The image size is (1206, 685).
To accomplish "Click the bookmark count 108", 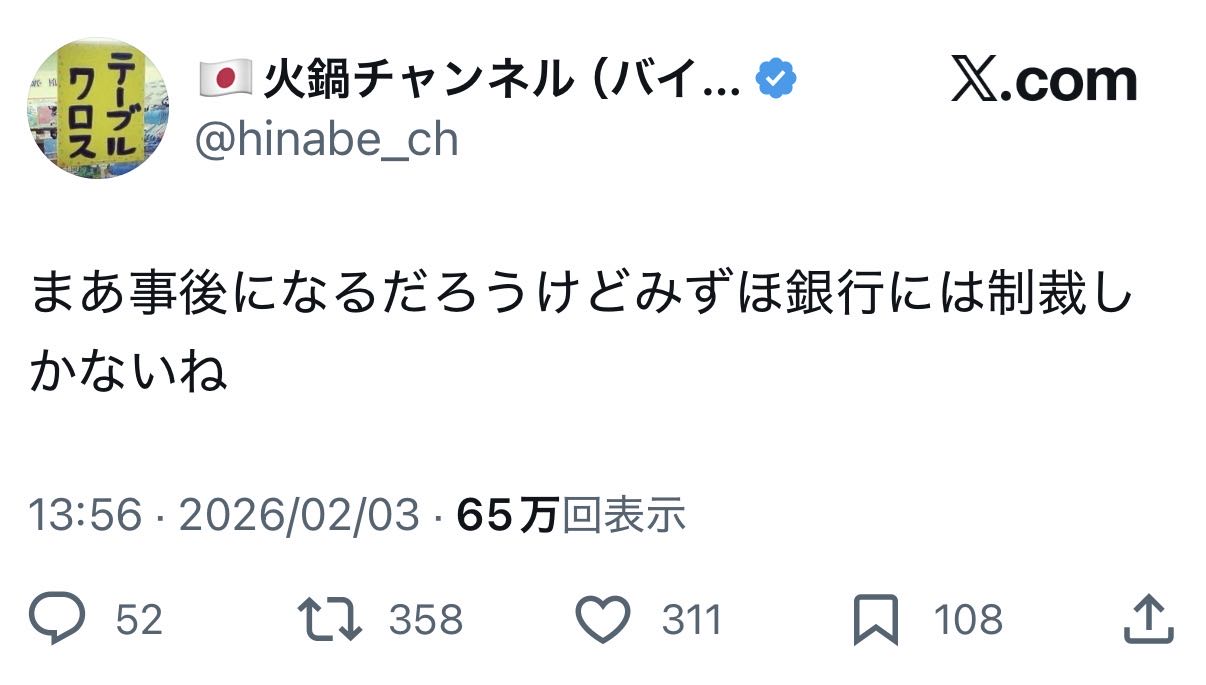I will coord(968,620).
